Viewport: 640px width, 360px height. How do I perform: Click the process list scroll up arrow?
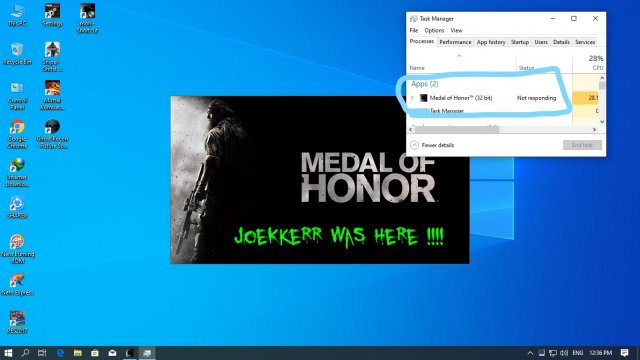pos(602,78)
